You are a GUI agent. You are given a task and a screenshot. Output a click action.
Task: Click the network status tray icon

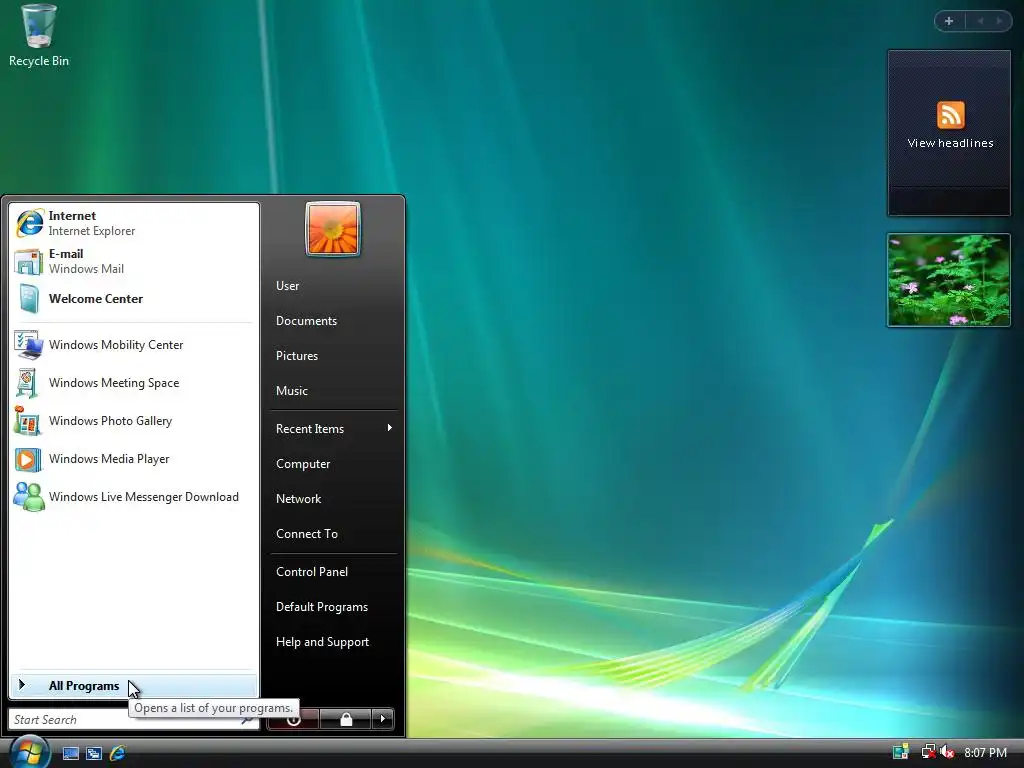(x=927, y=752)
